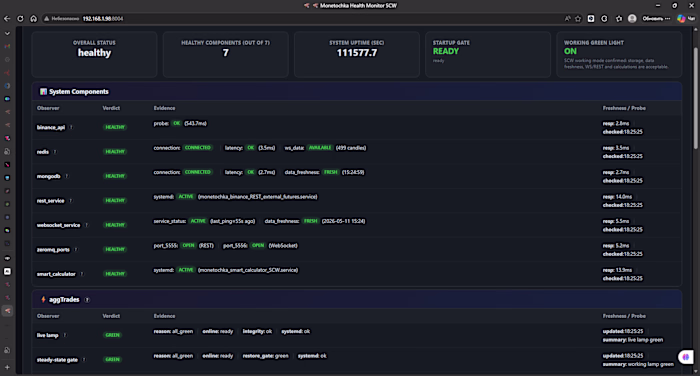The width and height of the screenshot is (700, 376).
Task: Open the favorites list icon
Action: (x=619, y=19)
